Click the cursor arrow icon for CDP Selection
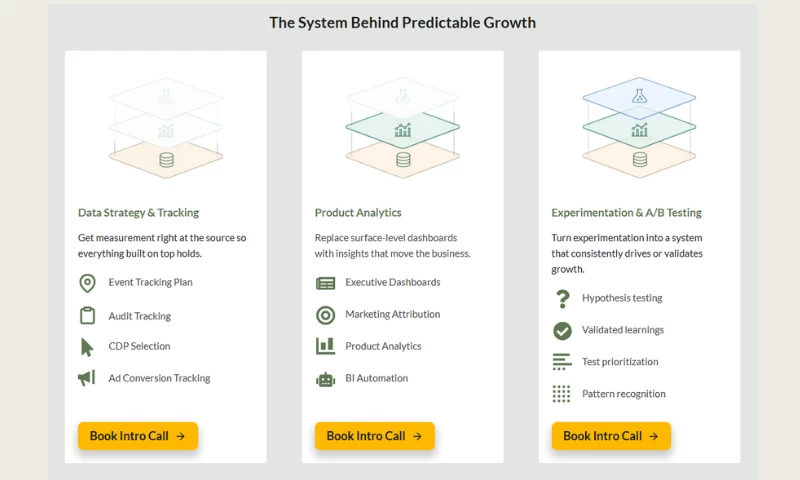800x480 pixels. (87, 347)
